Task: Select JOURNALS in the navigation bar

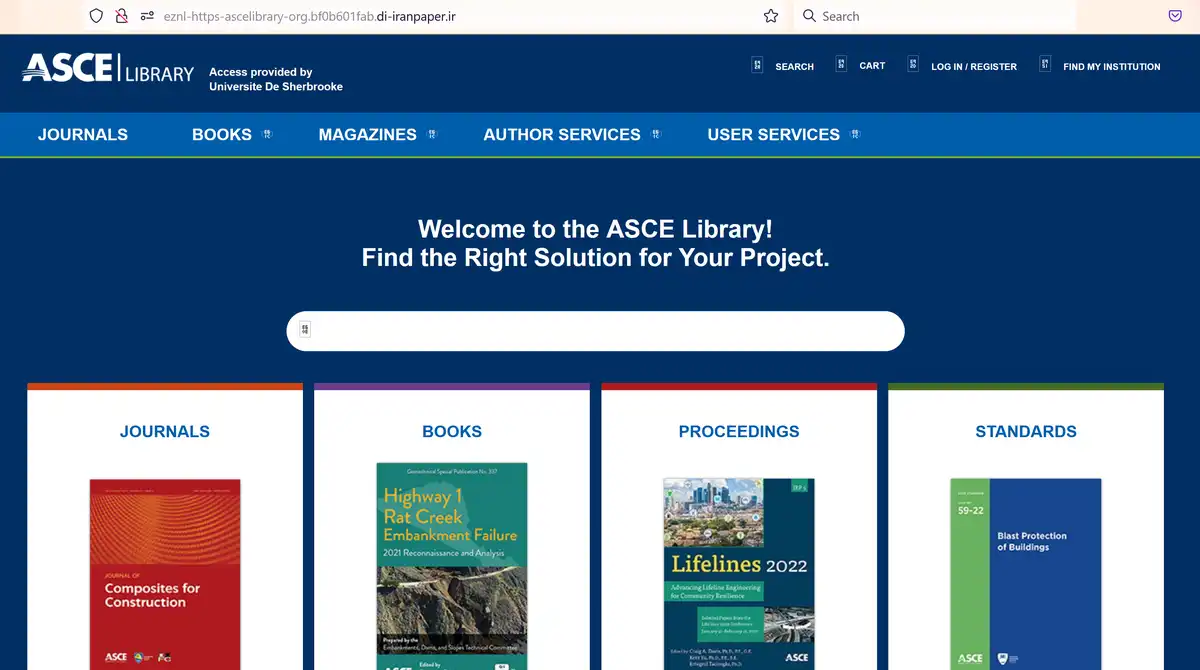Action: (83, 134)
